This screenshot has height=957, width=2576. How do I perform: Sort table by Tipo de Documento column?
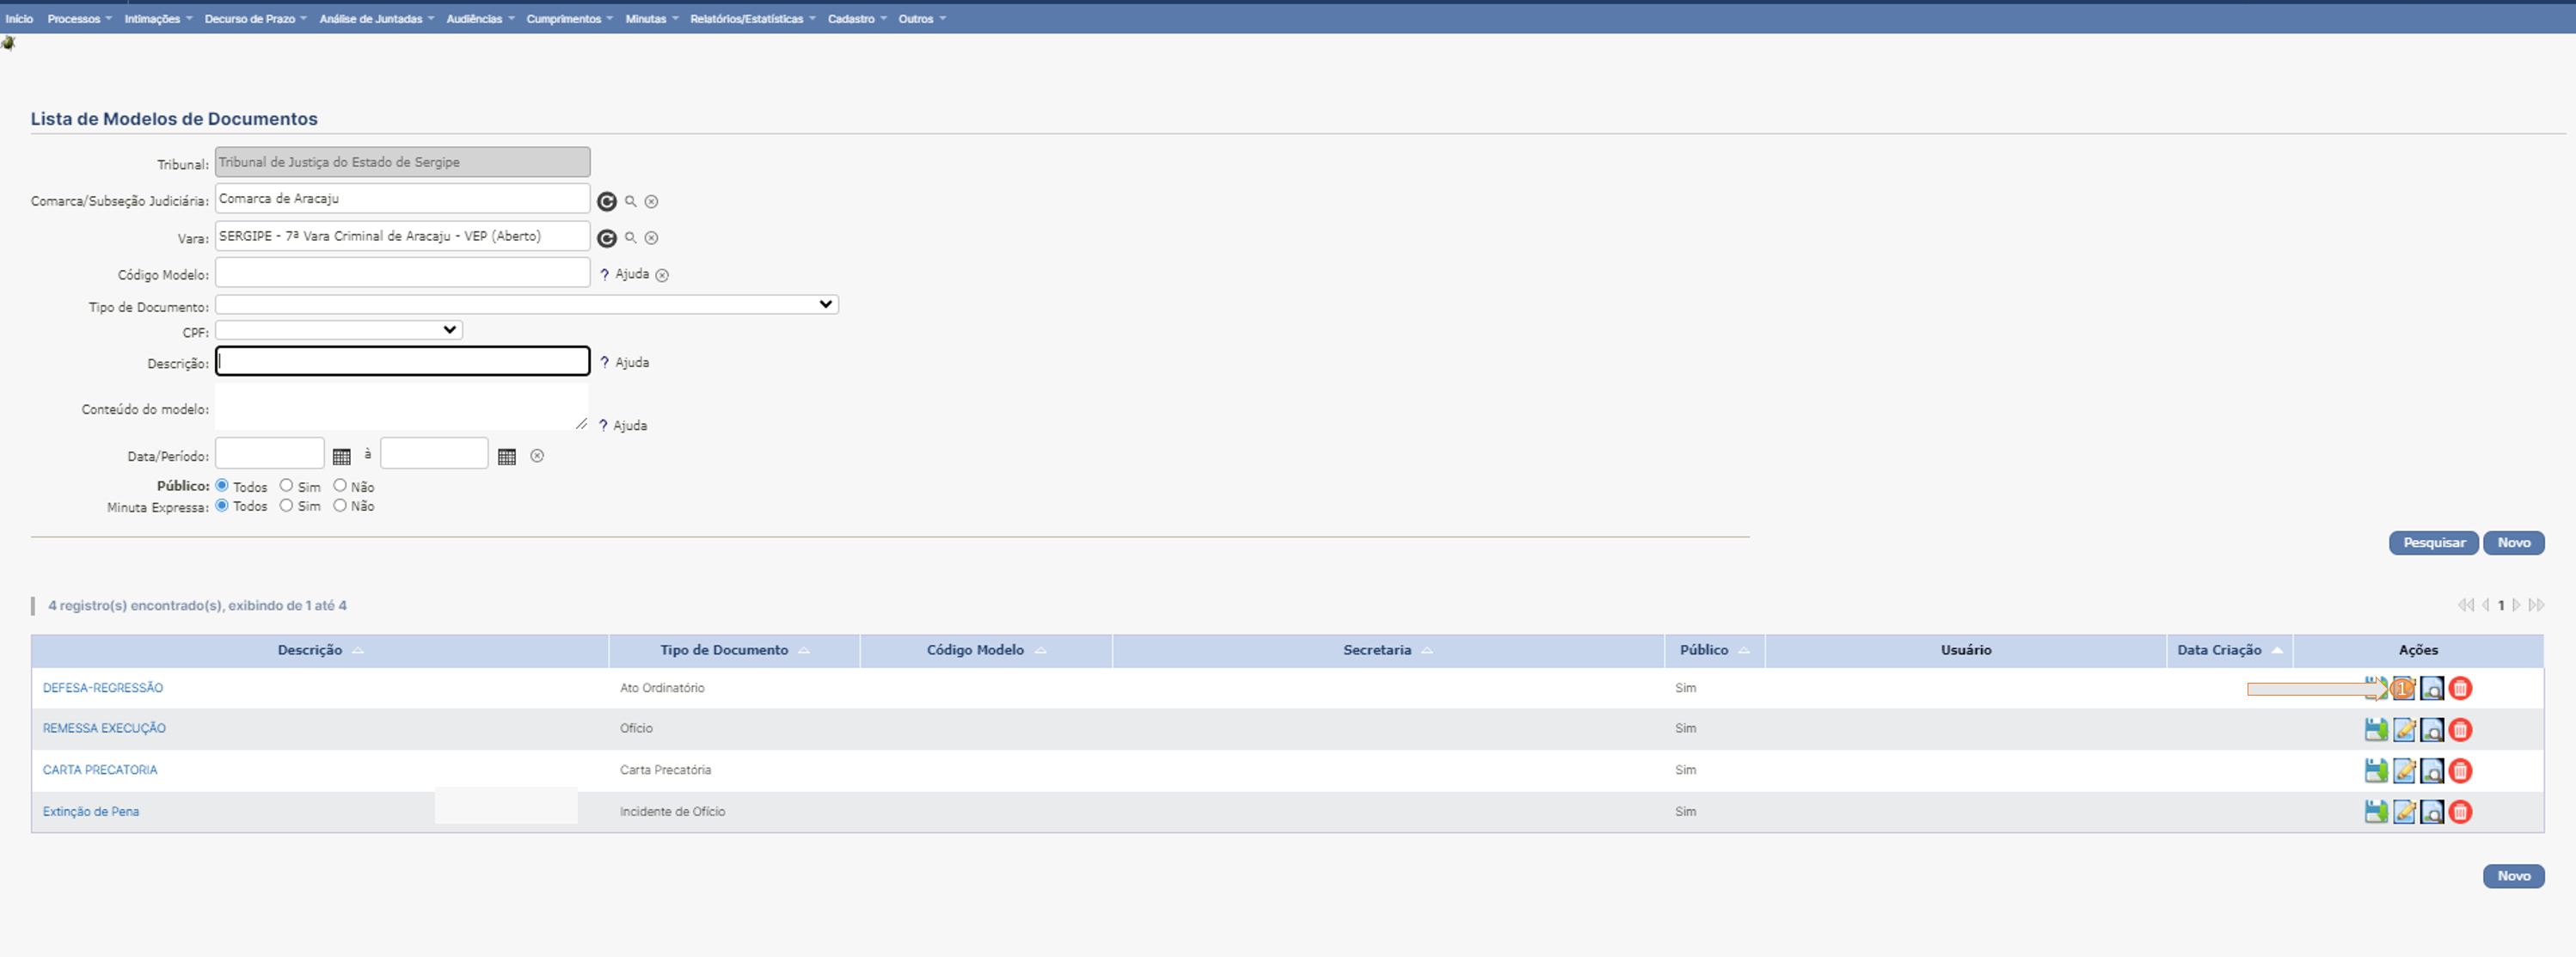point(734,650)
